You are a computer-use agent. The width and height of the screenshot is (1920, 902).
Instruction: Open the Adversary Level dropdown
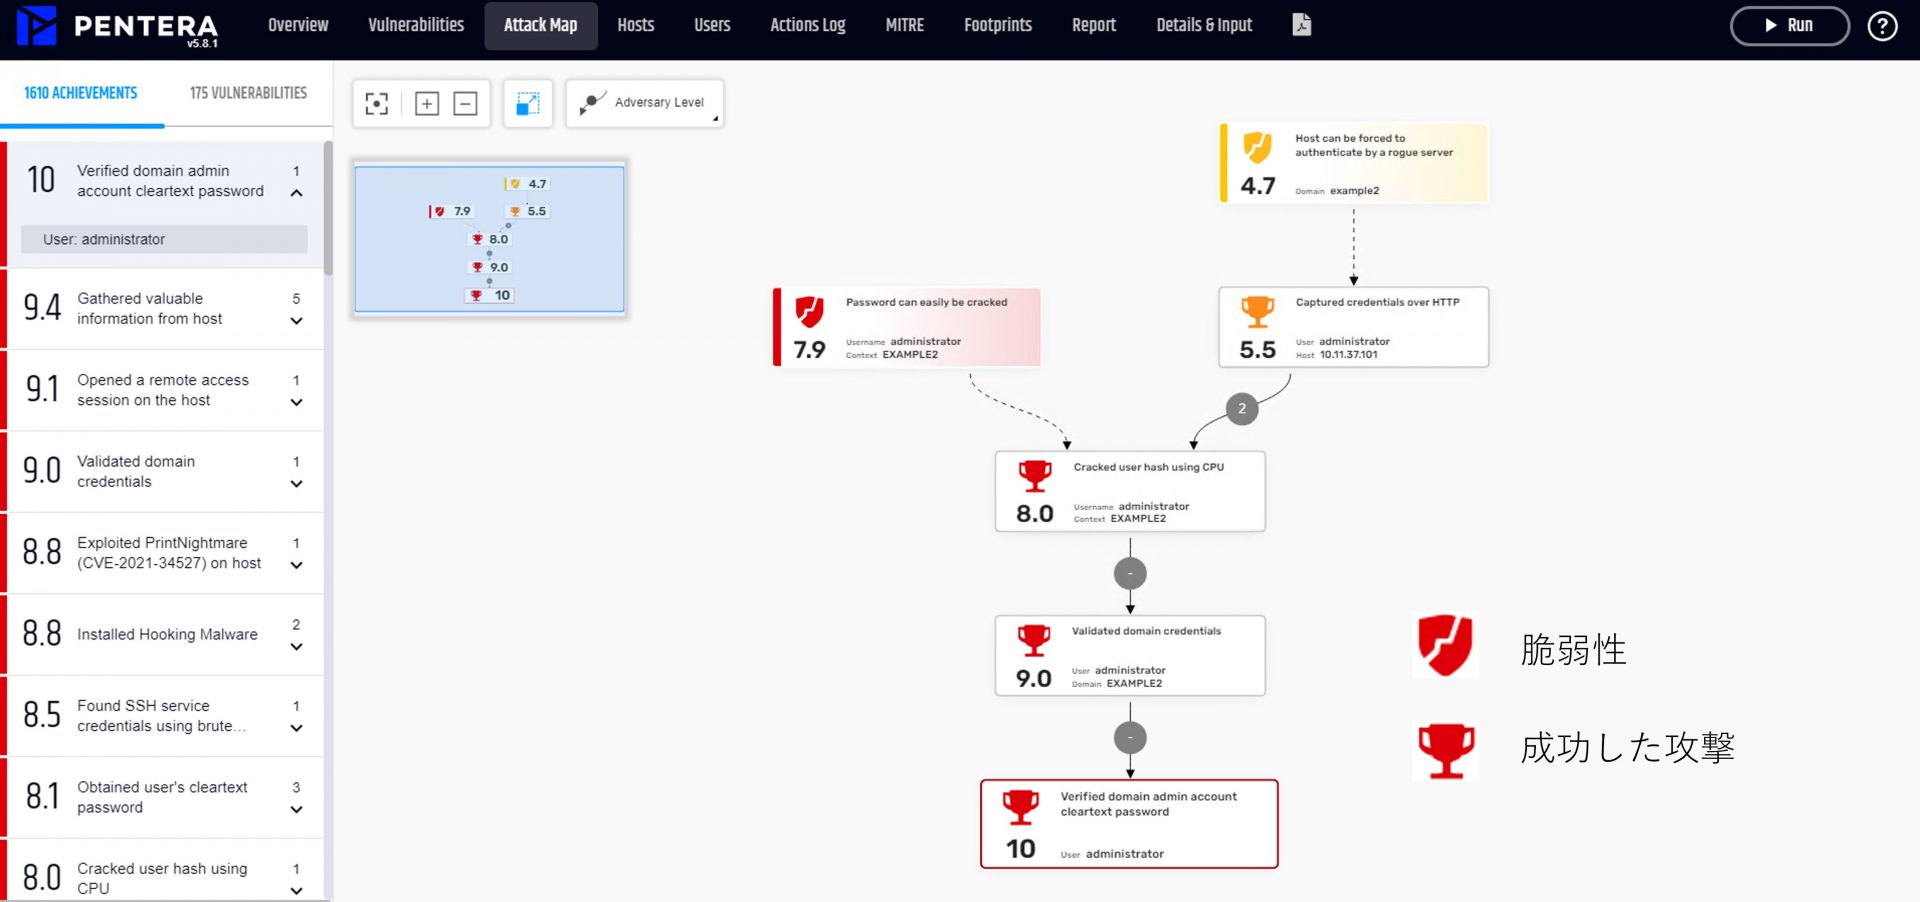(x=645, y=103)
